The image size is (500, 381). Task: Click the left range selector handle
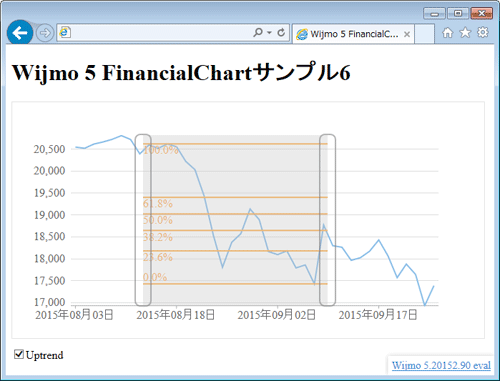click(143, 220)
